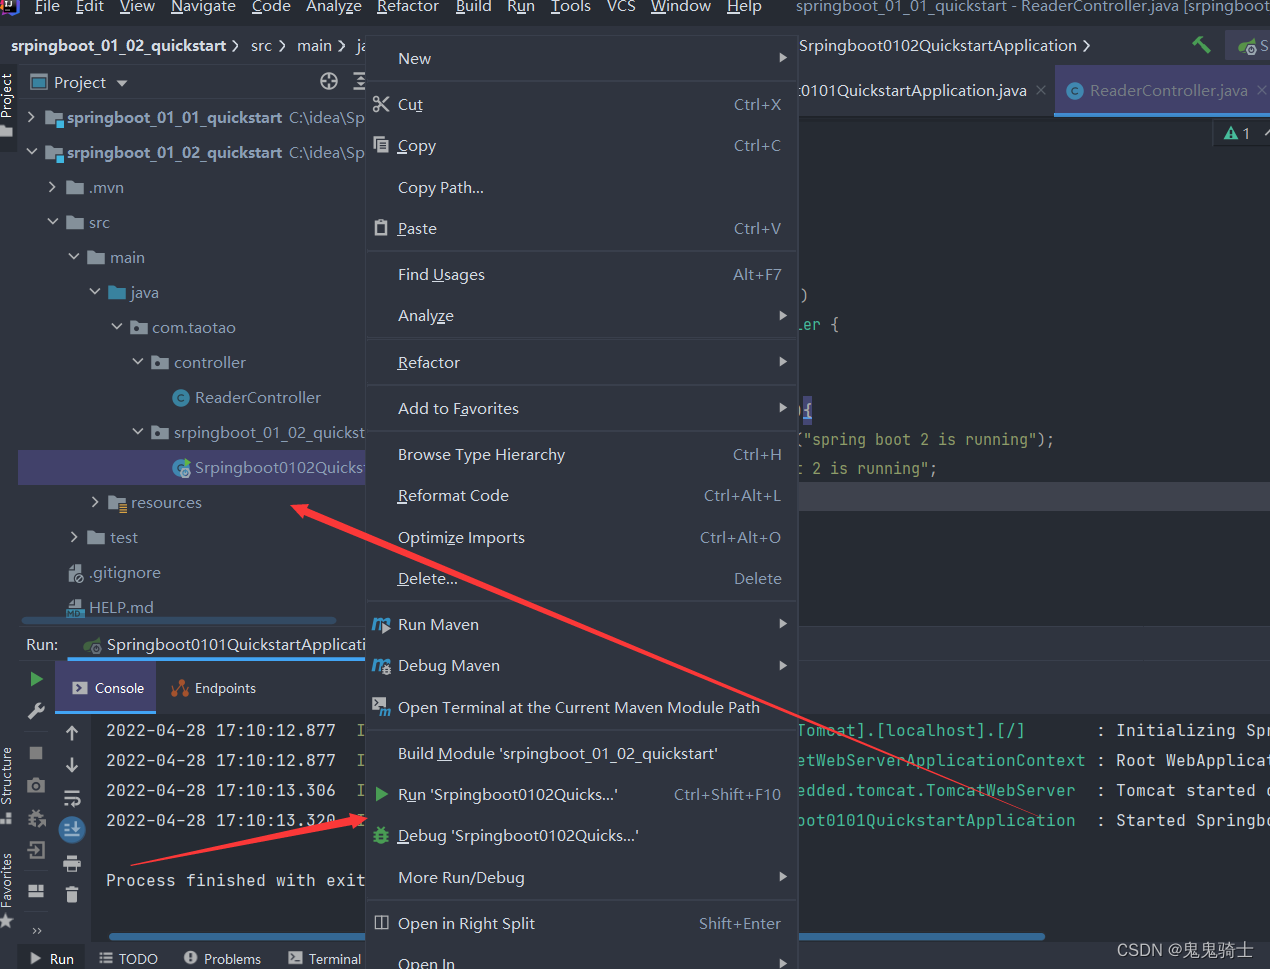Click the bug icon in Run toolbar

point(37,818)
